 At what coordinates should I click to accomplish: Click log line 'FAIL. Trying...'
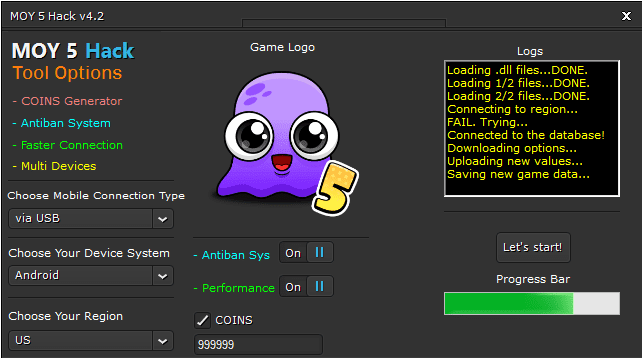[488, 122]
